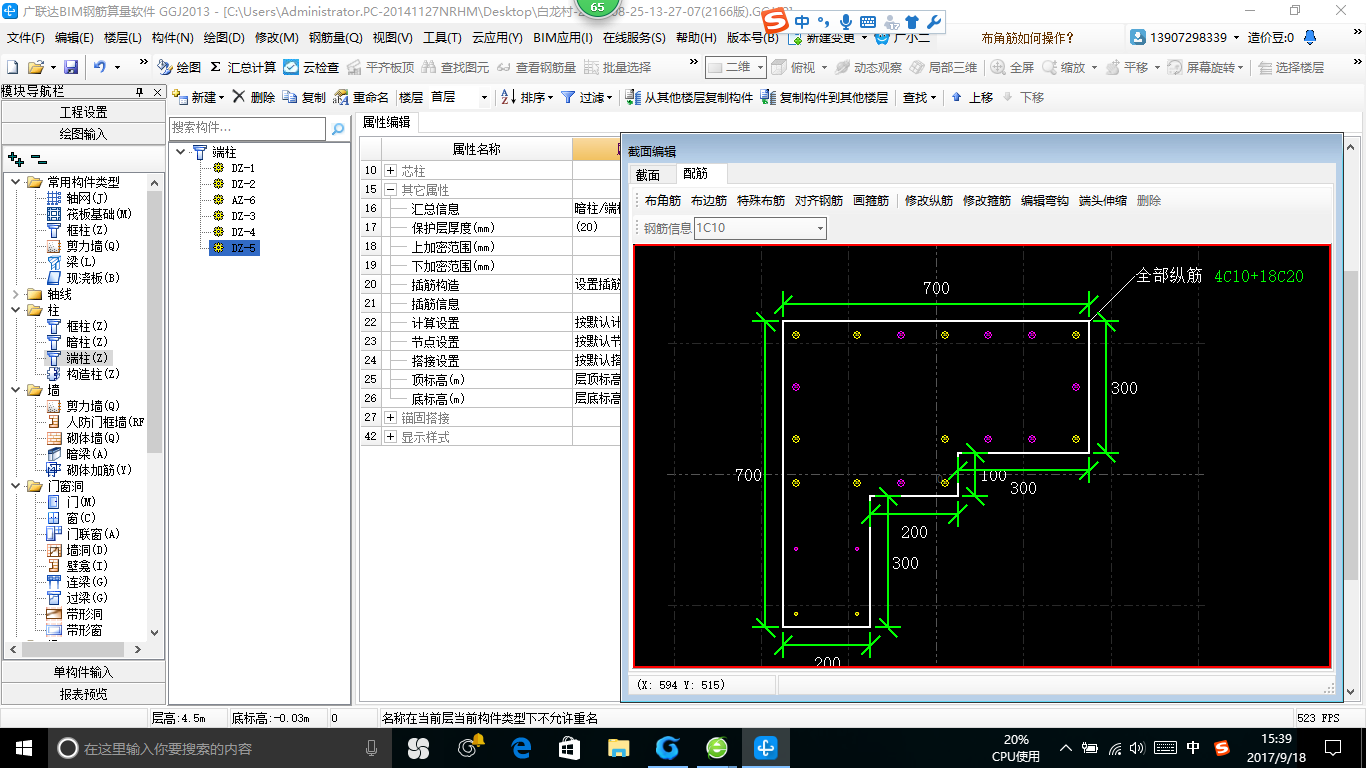This screenshot has height=768, width=1366.
Task: Click 画箍筋 draw stirrup tool
Action: 871,201
